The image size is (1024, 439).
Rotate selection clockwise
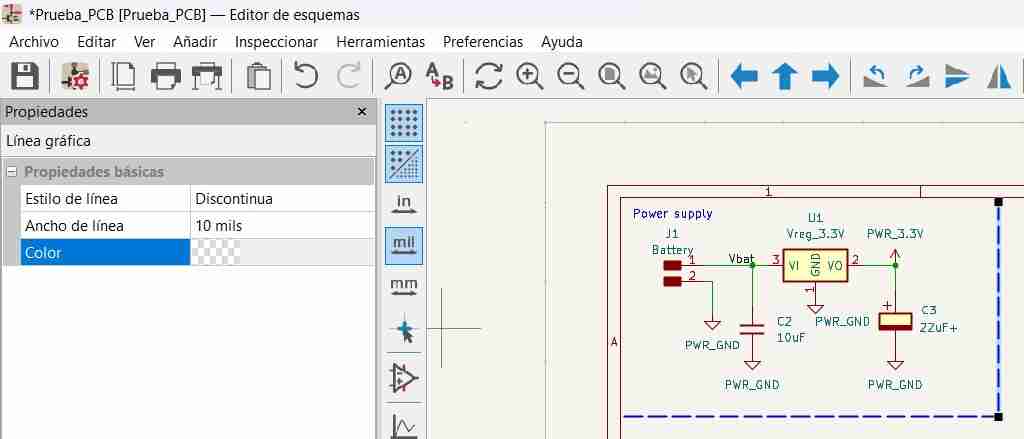917,76
